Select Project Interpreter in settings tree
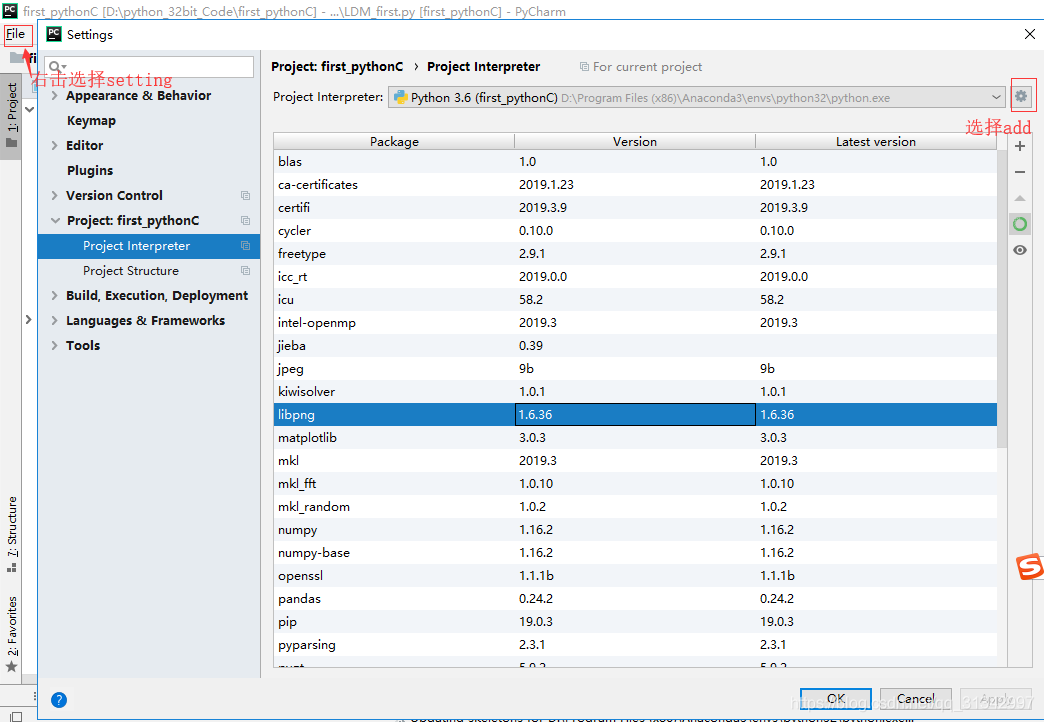This screenshot has width=1044, height=722. [148, 246]
